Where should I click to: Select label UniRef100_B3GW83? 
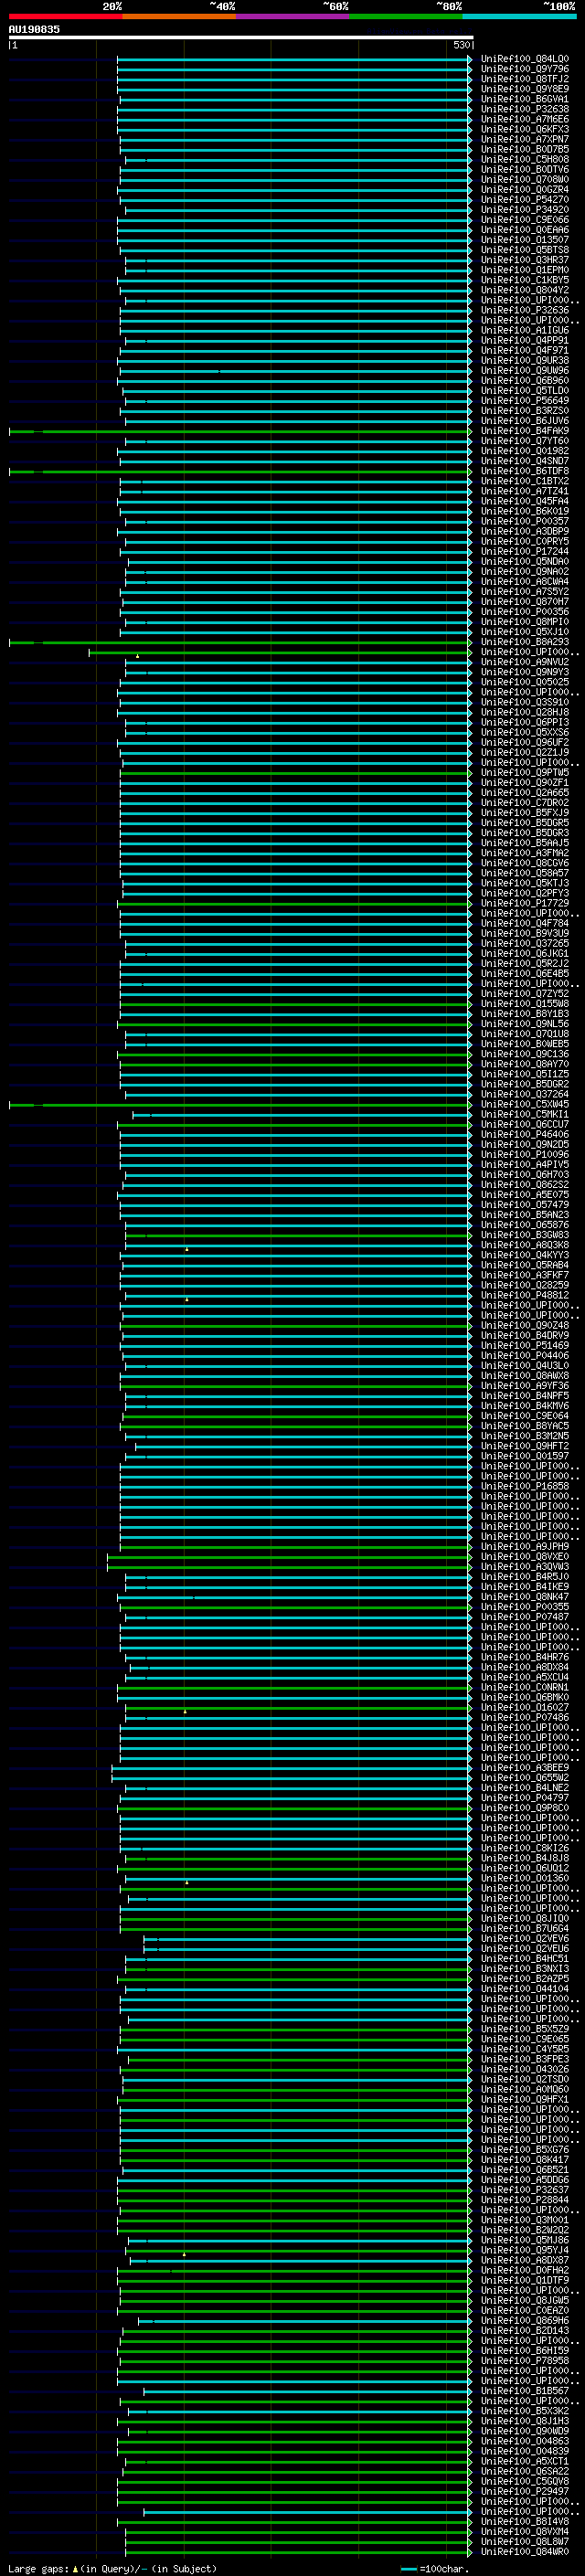[525, 1234]
